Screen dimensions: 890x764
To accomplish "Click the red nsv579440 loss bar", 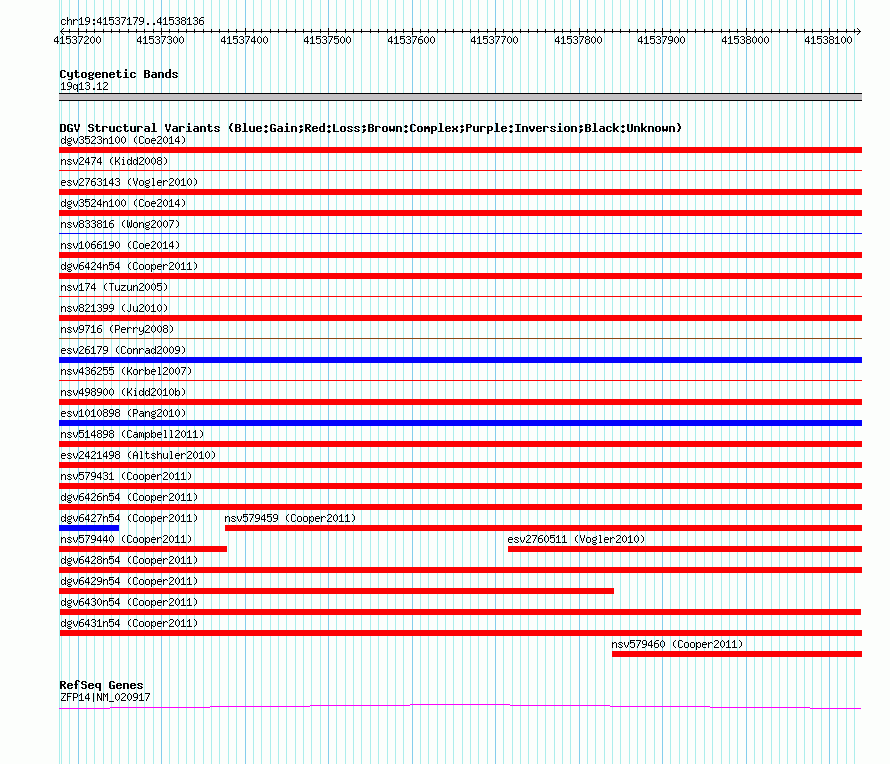I will click(x=143, y=549).
